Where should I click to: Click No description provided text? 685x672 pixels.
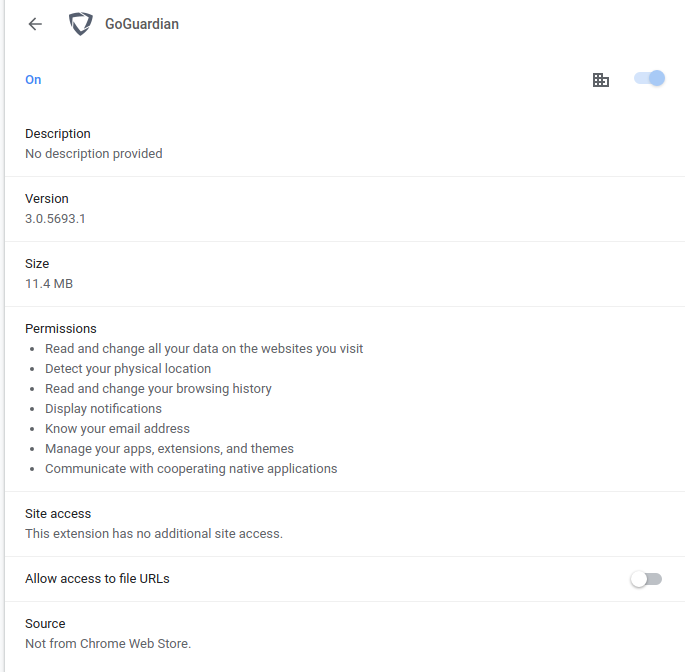pyautogui.click(x=94, y=154)
